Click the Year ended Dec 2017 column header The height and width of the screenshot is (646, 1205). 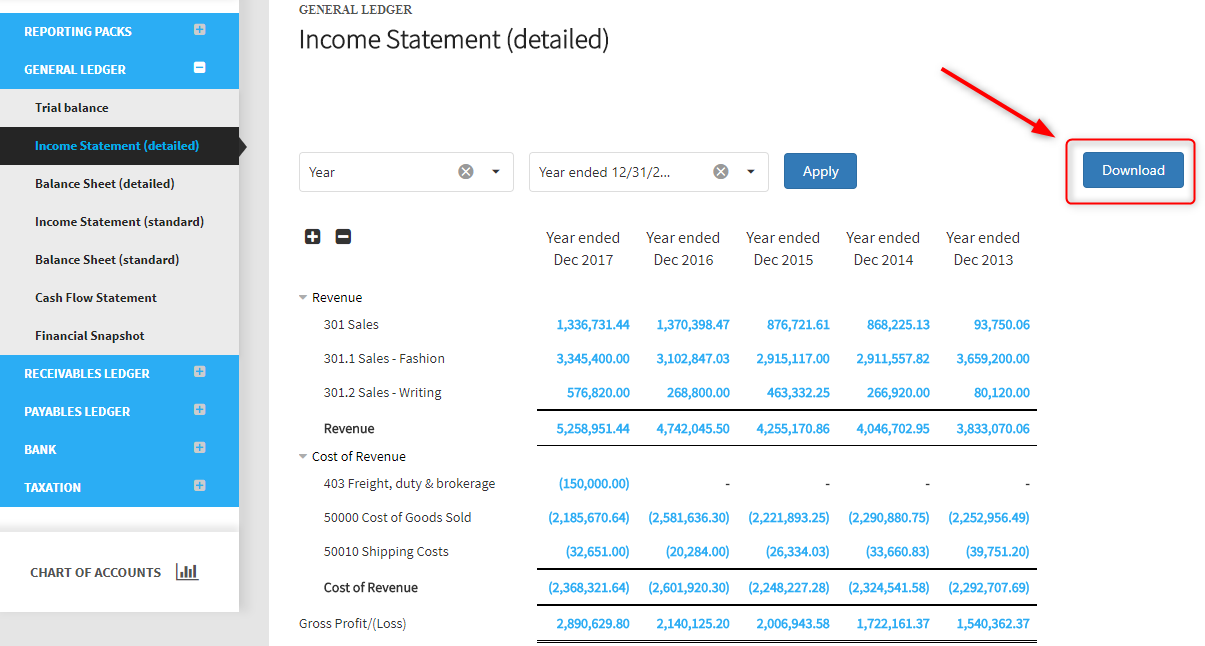point(583,249)
